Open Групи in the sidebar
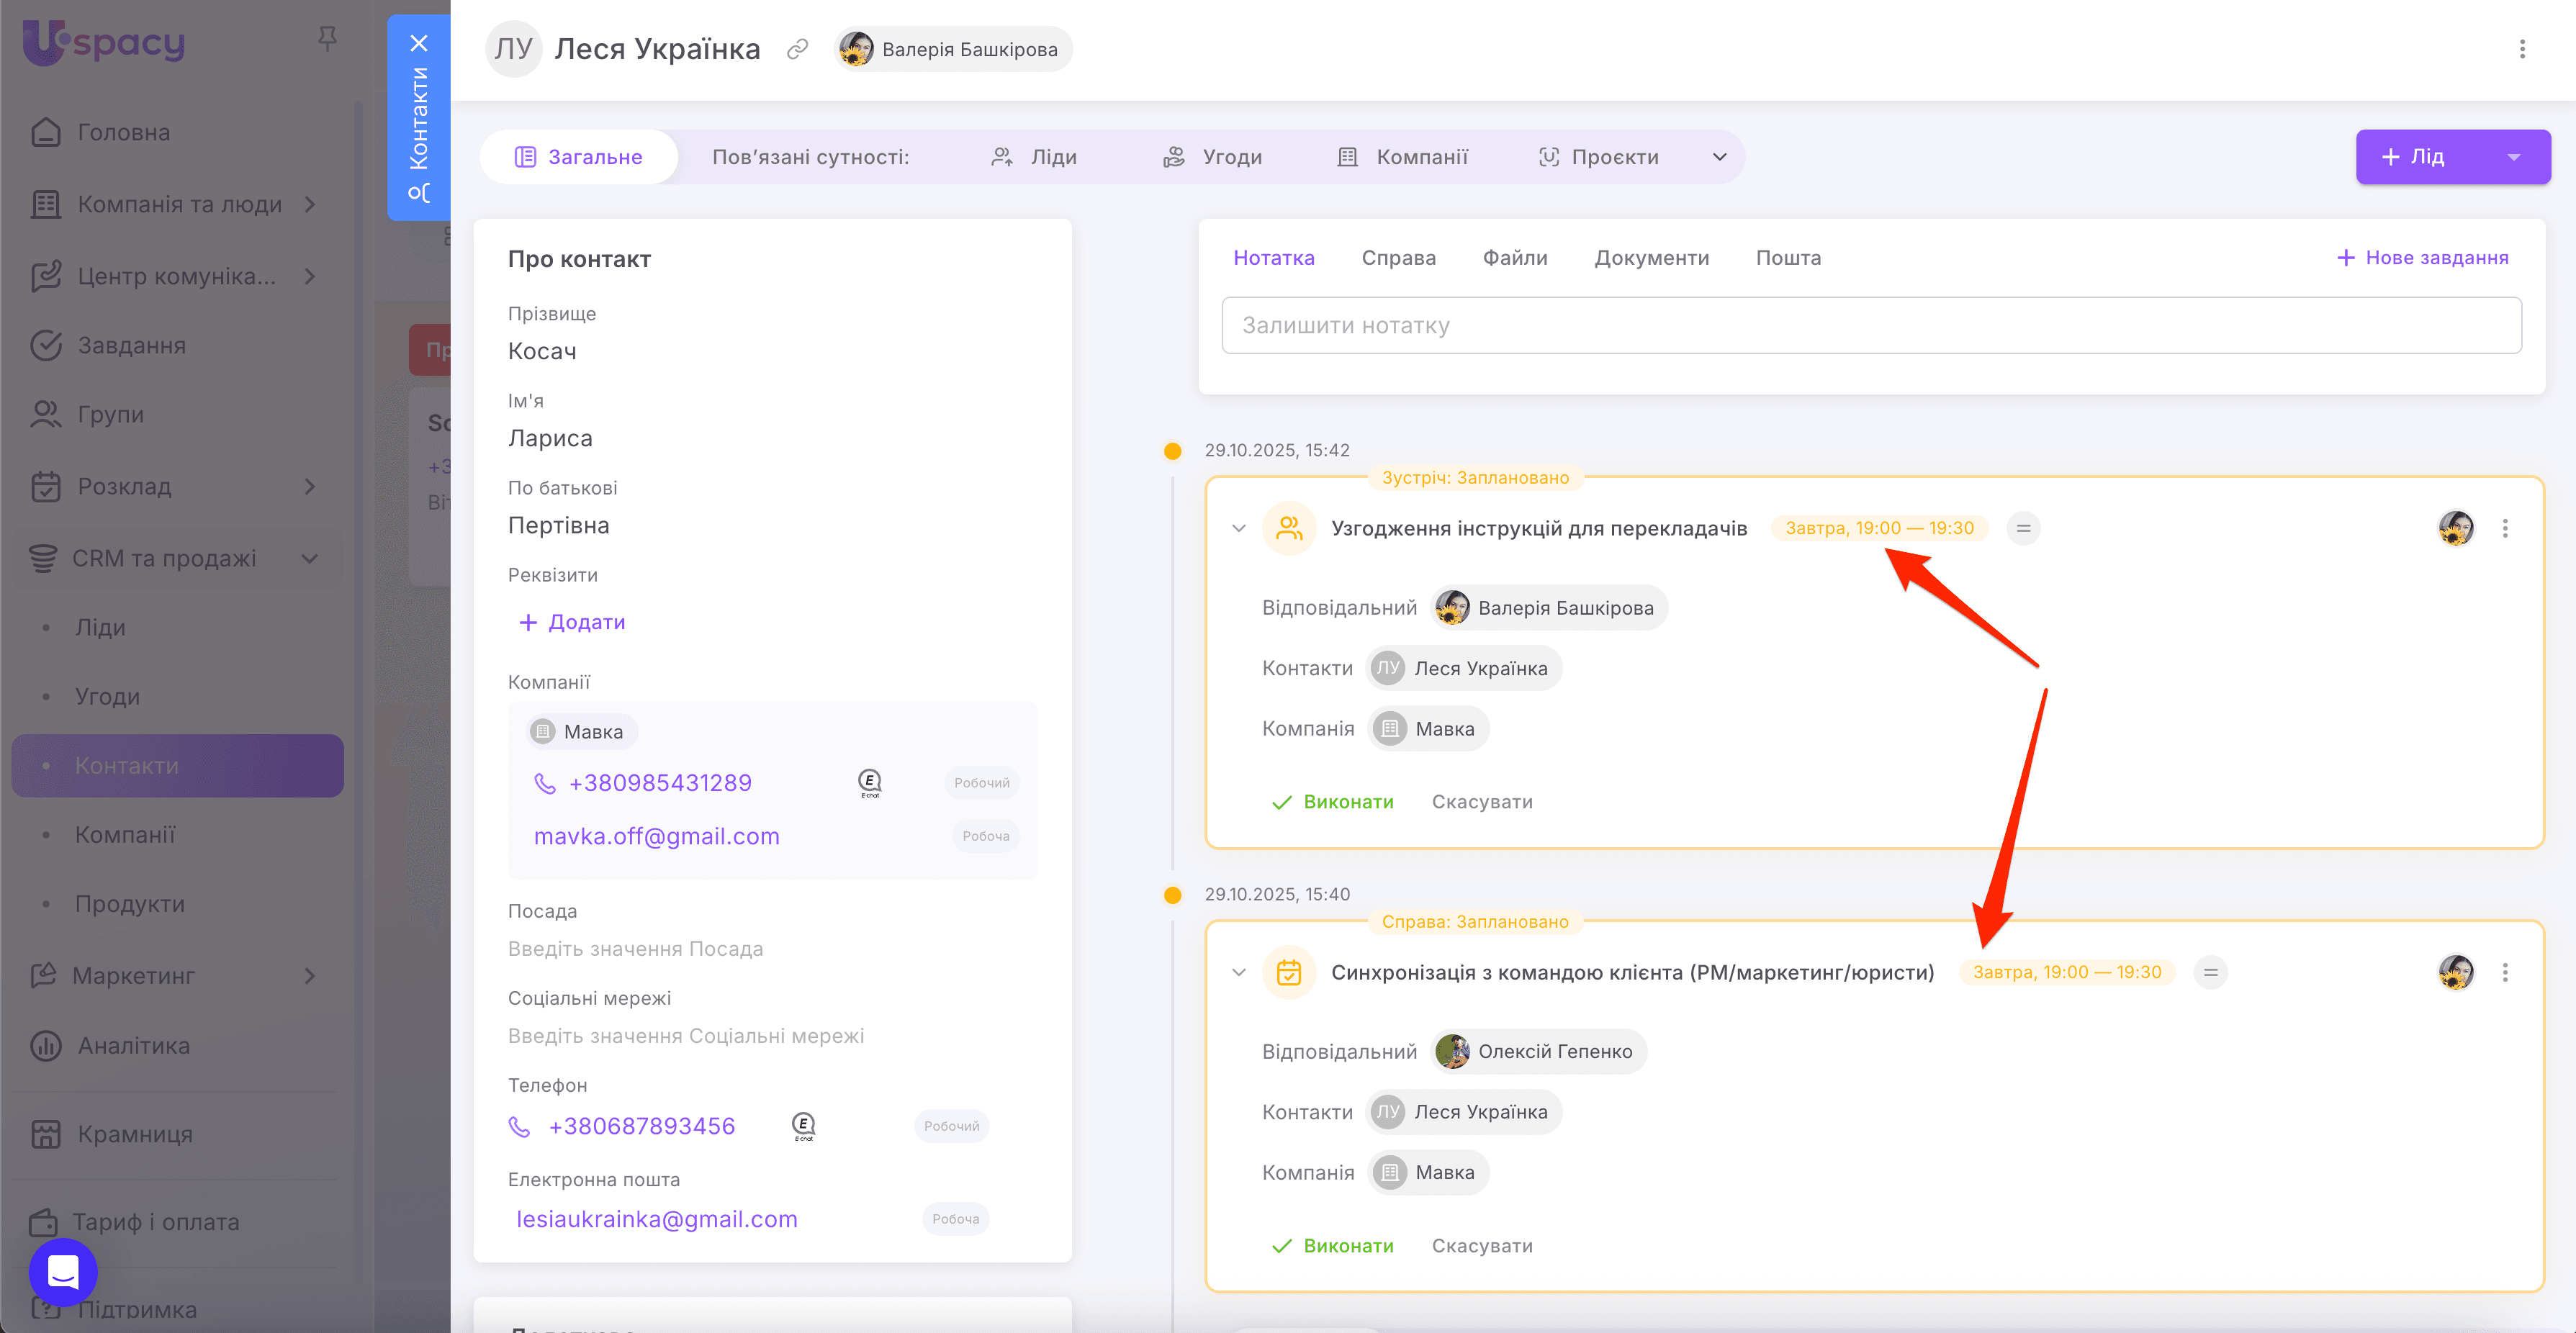The image size is (2576, 1333). tap(110, 415)
